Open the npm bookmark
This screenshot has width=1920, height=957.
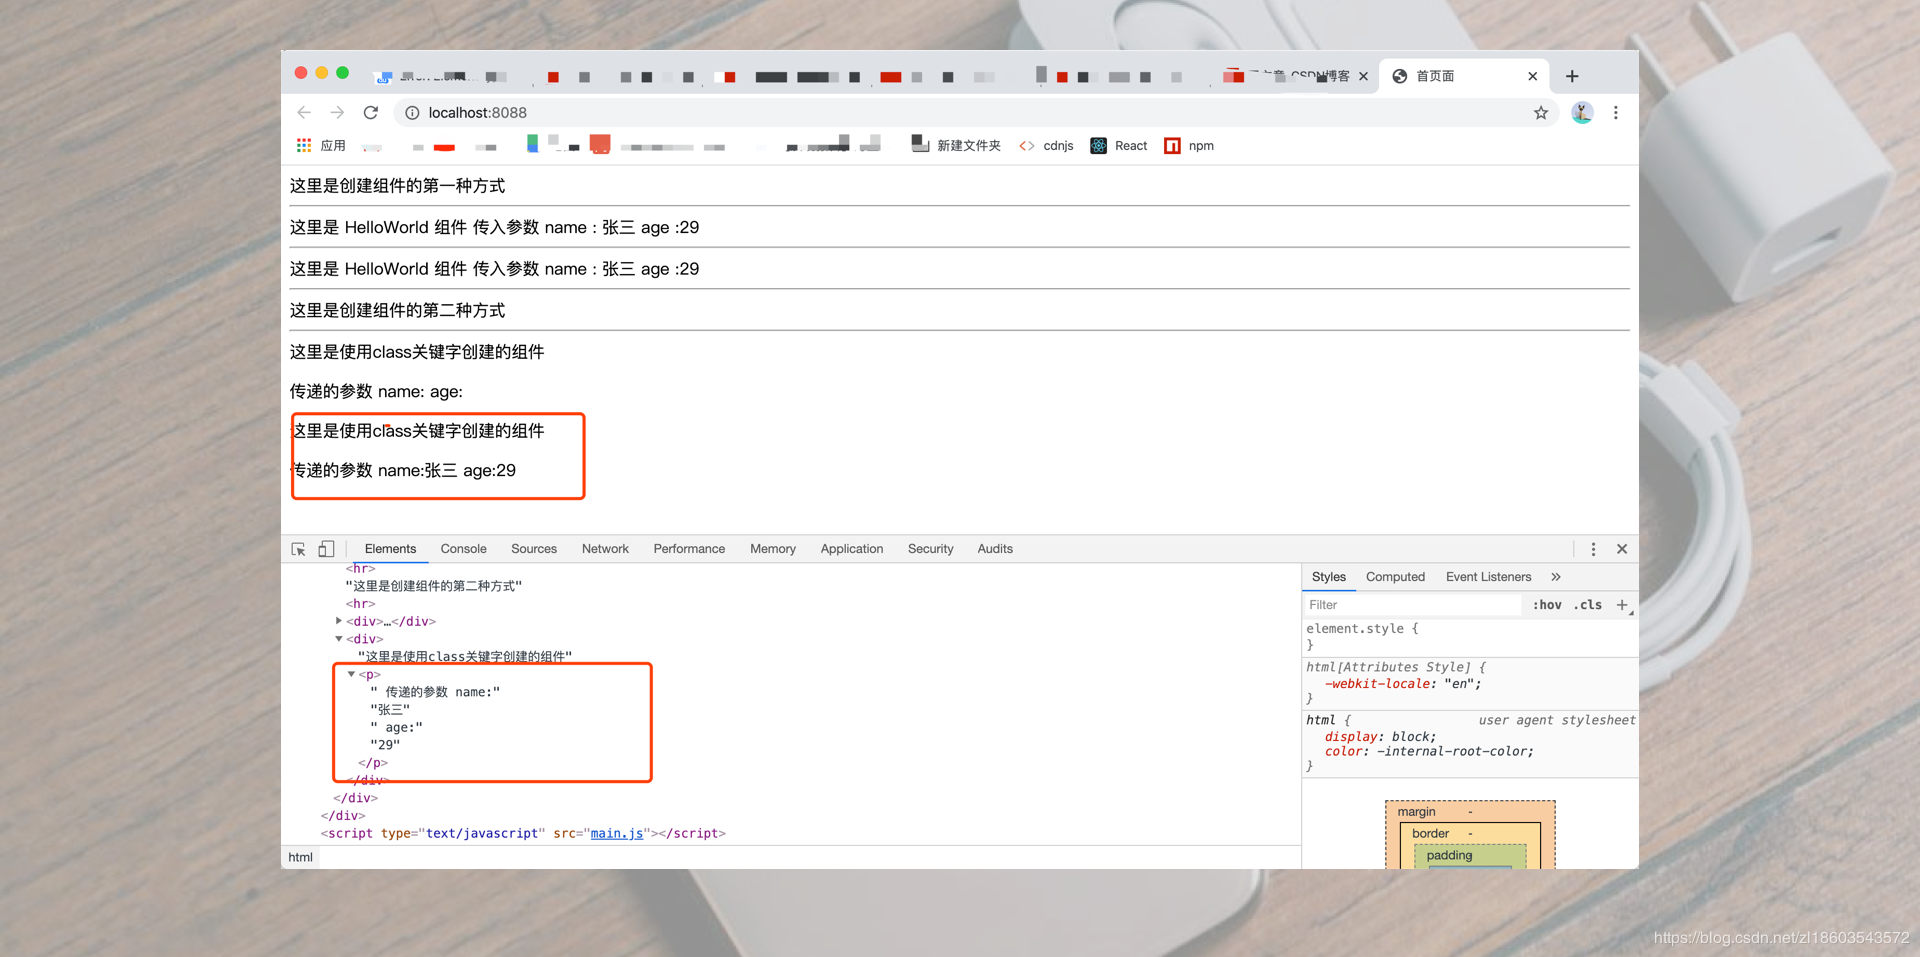tap(1189, 146)
